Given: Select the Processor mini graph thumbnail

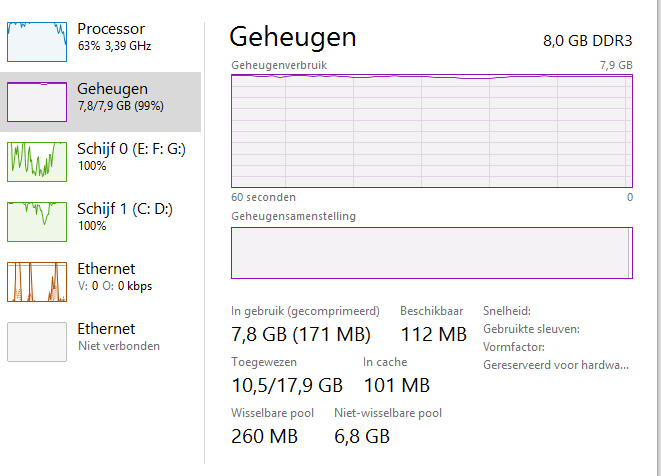Looking at the screenshot, I should click(36, 40).
